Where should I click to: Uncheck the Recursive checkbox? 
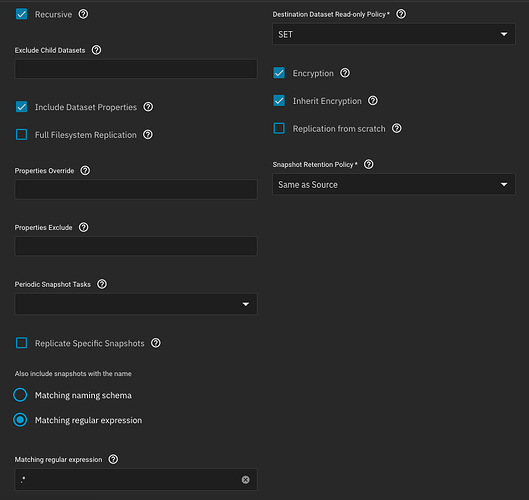coord(22,14)
